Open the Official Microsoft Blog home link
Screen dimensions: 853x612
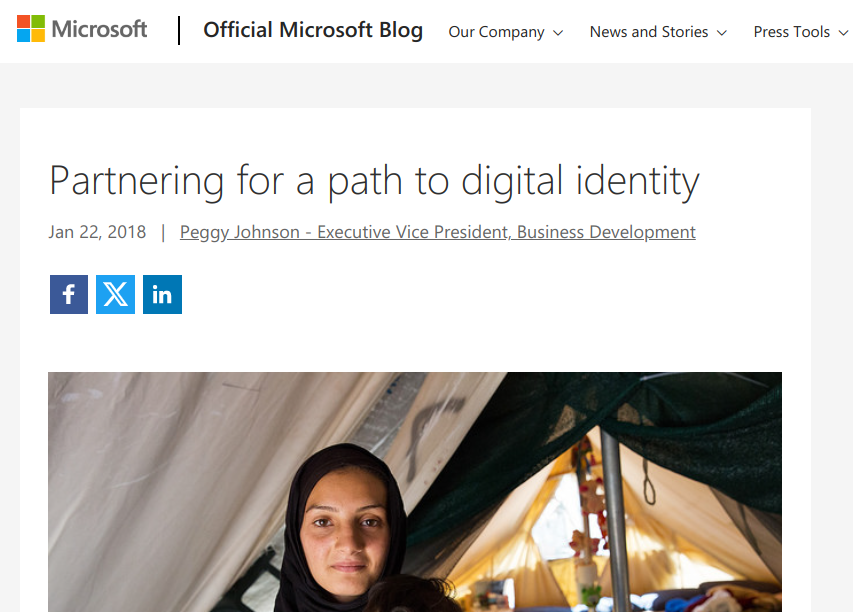point(313,30)
